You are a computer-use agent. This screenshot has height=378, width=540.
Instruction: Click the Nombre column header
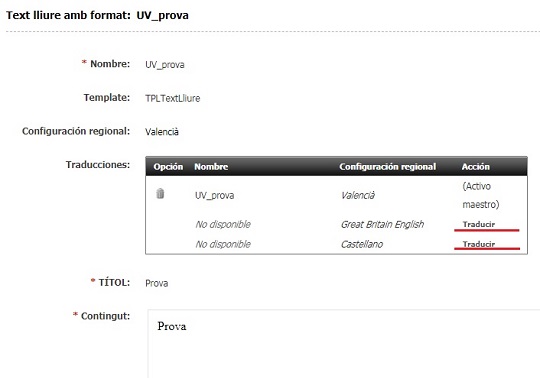point(211,167)
